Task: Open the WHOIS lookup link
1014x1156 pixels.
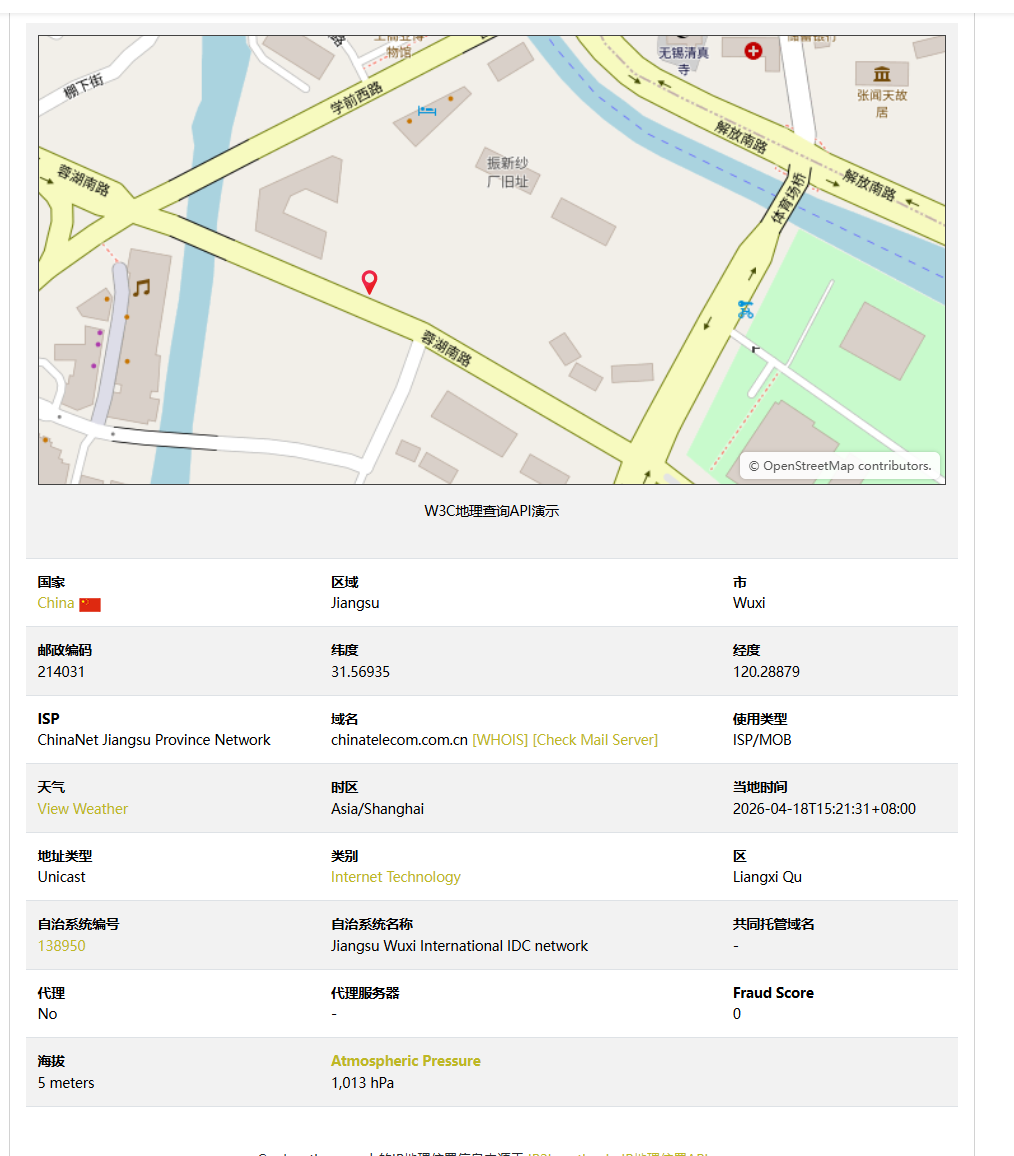Action: 500,740
